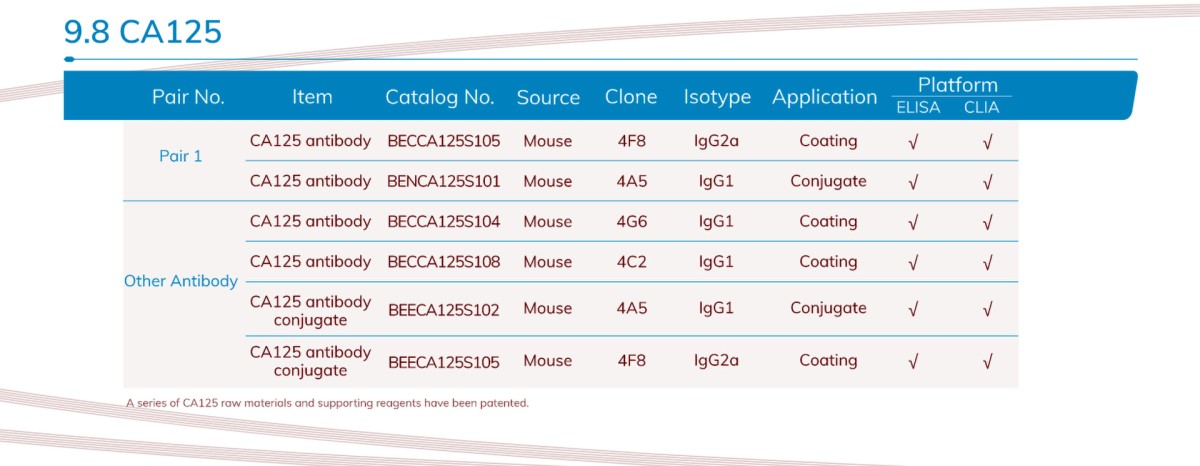Select the CLIA platform subheader
1200x466 pixels.
pyautogui.click(x=981, y=108)
